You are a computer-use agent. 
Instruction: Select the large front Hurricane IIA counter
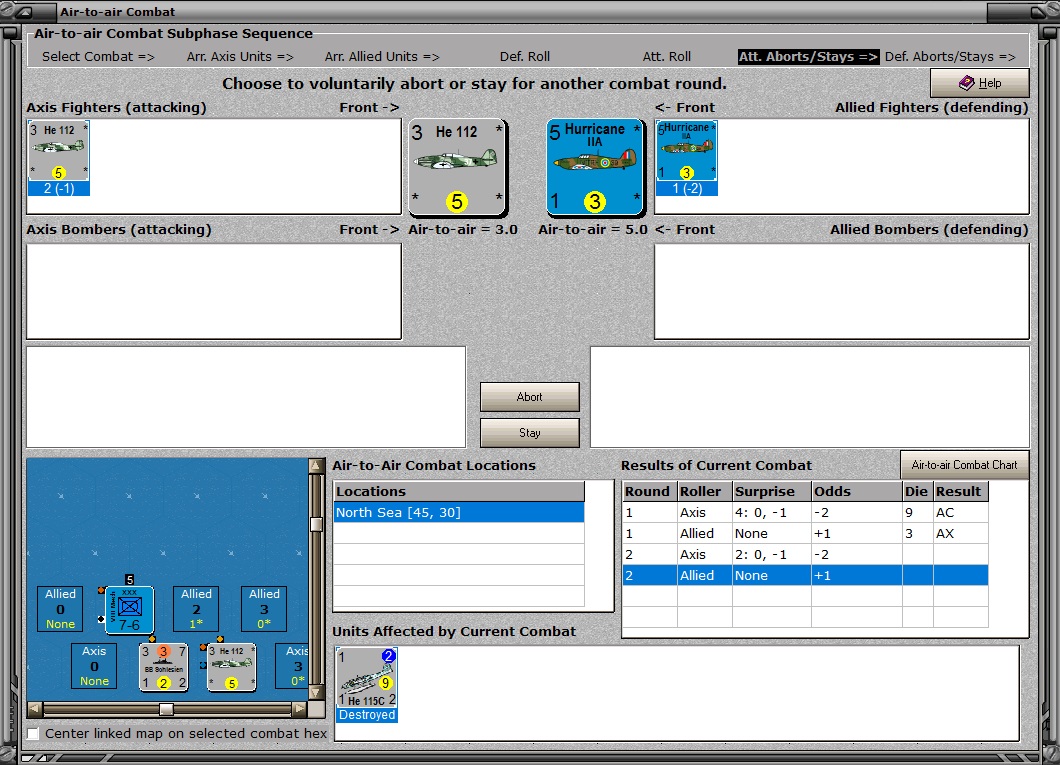click(x=594, y=168)
